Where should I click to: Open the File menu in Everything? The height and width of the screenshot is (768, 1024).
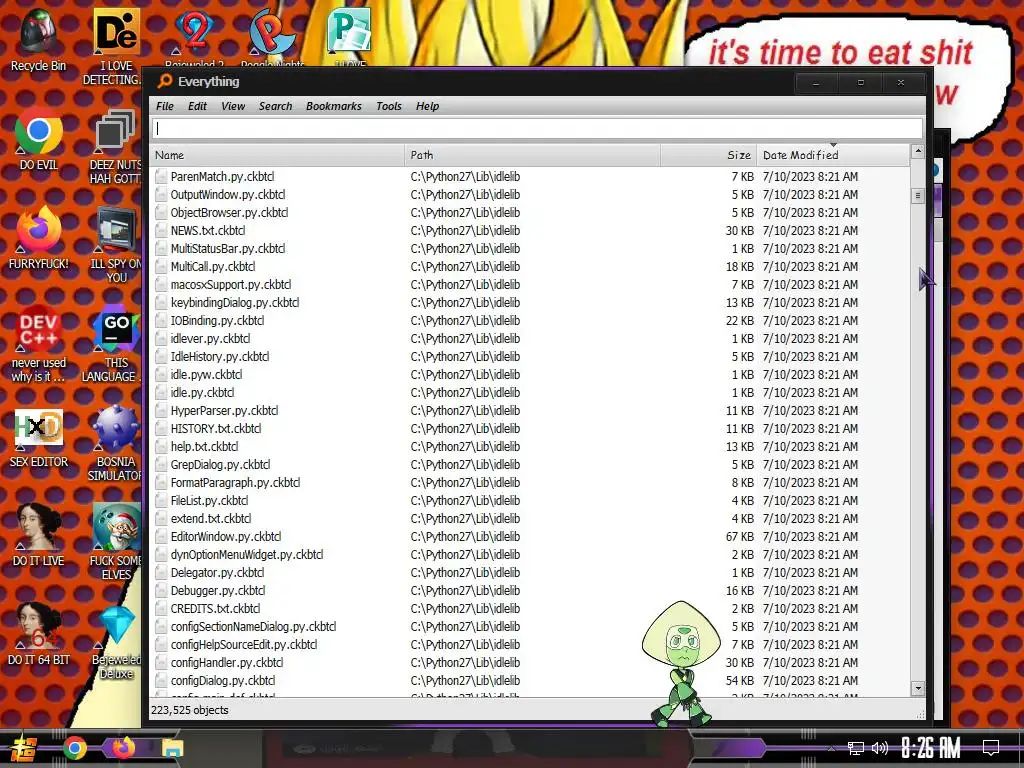[x=165, y=106]
